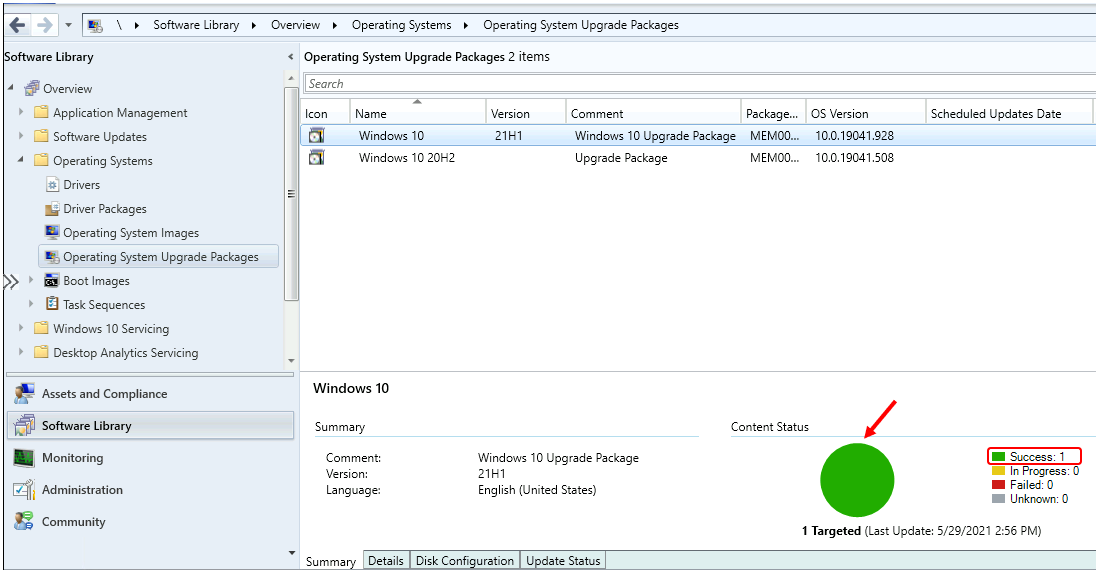
Task: Expand the Software Updates folder
Action: point(21,135)
